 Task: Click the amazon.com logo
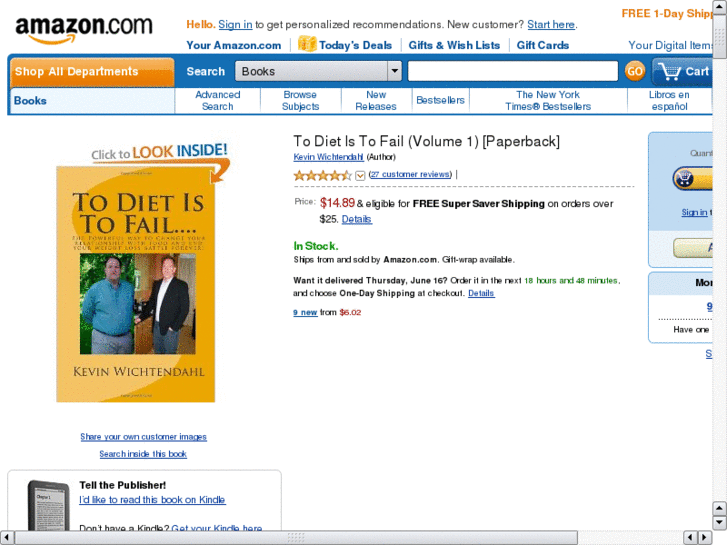click(x=83, y=29)
